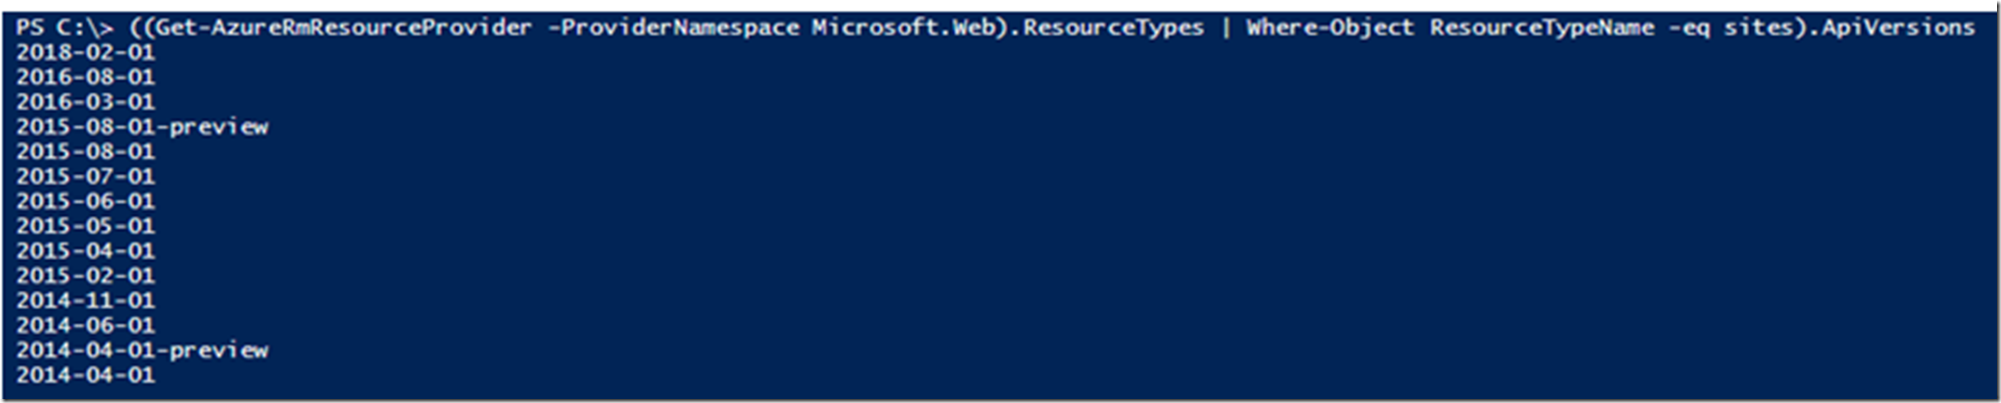This screenshot has width=2001, height=403.
Task: Click the 2015-04-01 API version
Action: [86, 251]
